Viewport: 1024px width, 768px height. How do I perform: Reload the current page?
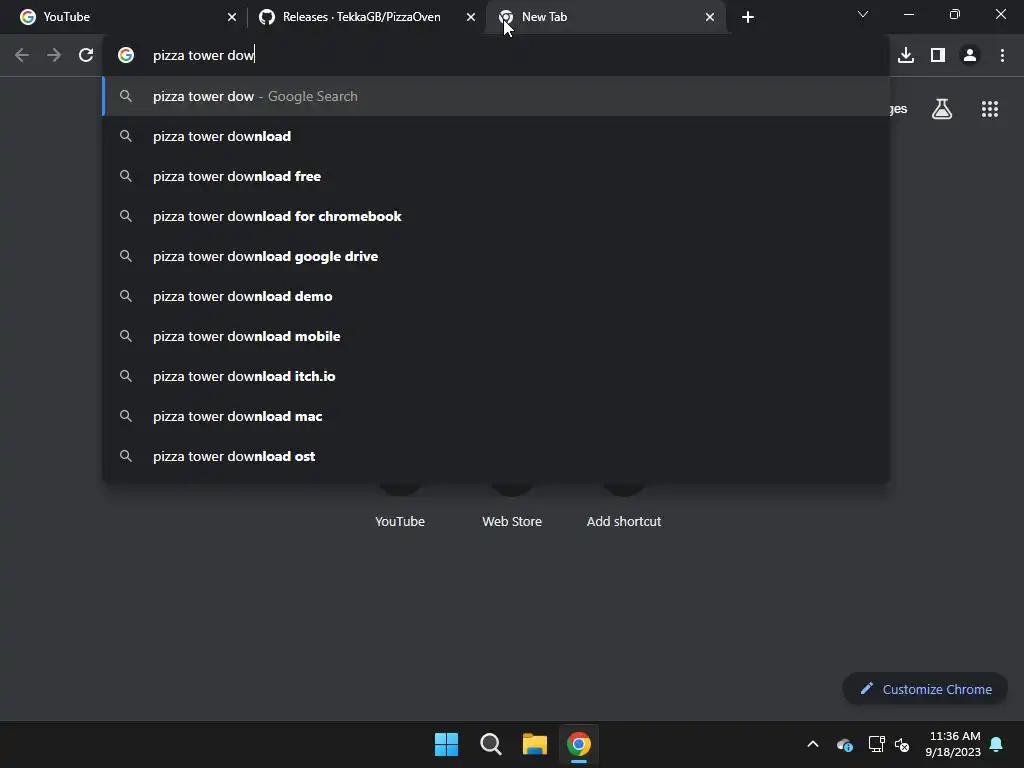pos(86,55)
